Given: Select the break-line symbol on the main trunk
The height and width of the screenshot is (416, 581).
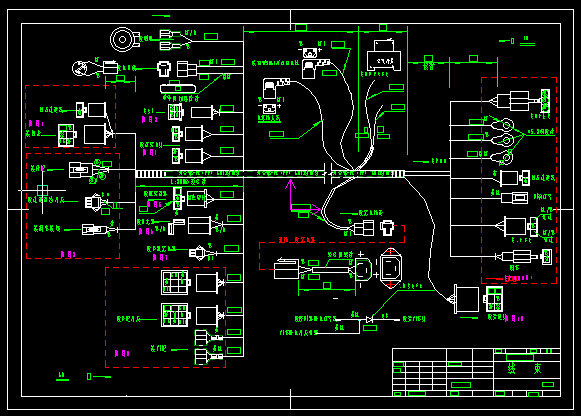Looking at the screenshot, I should [328, 173].
